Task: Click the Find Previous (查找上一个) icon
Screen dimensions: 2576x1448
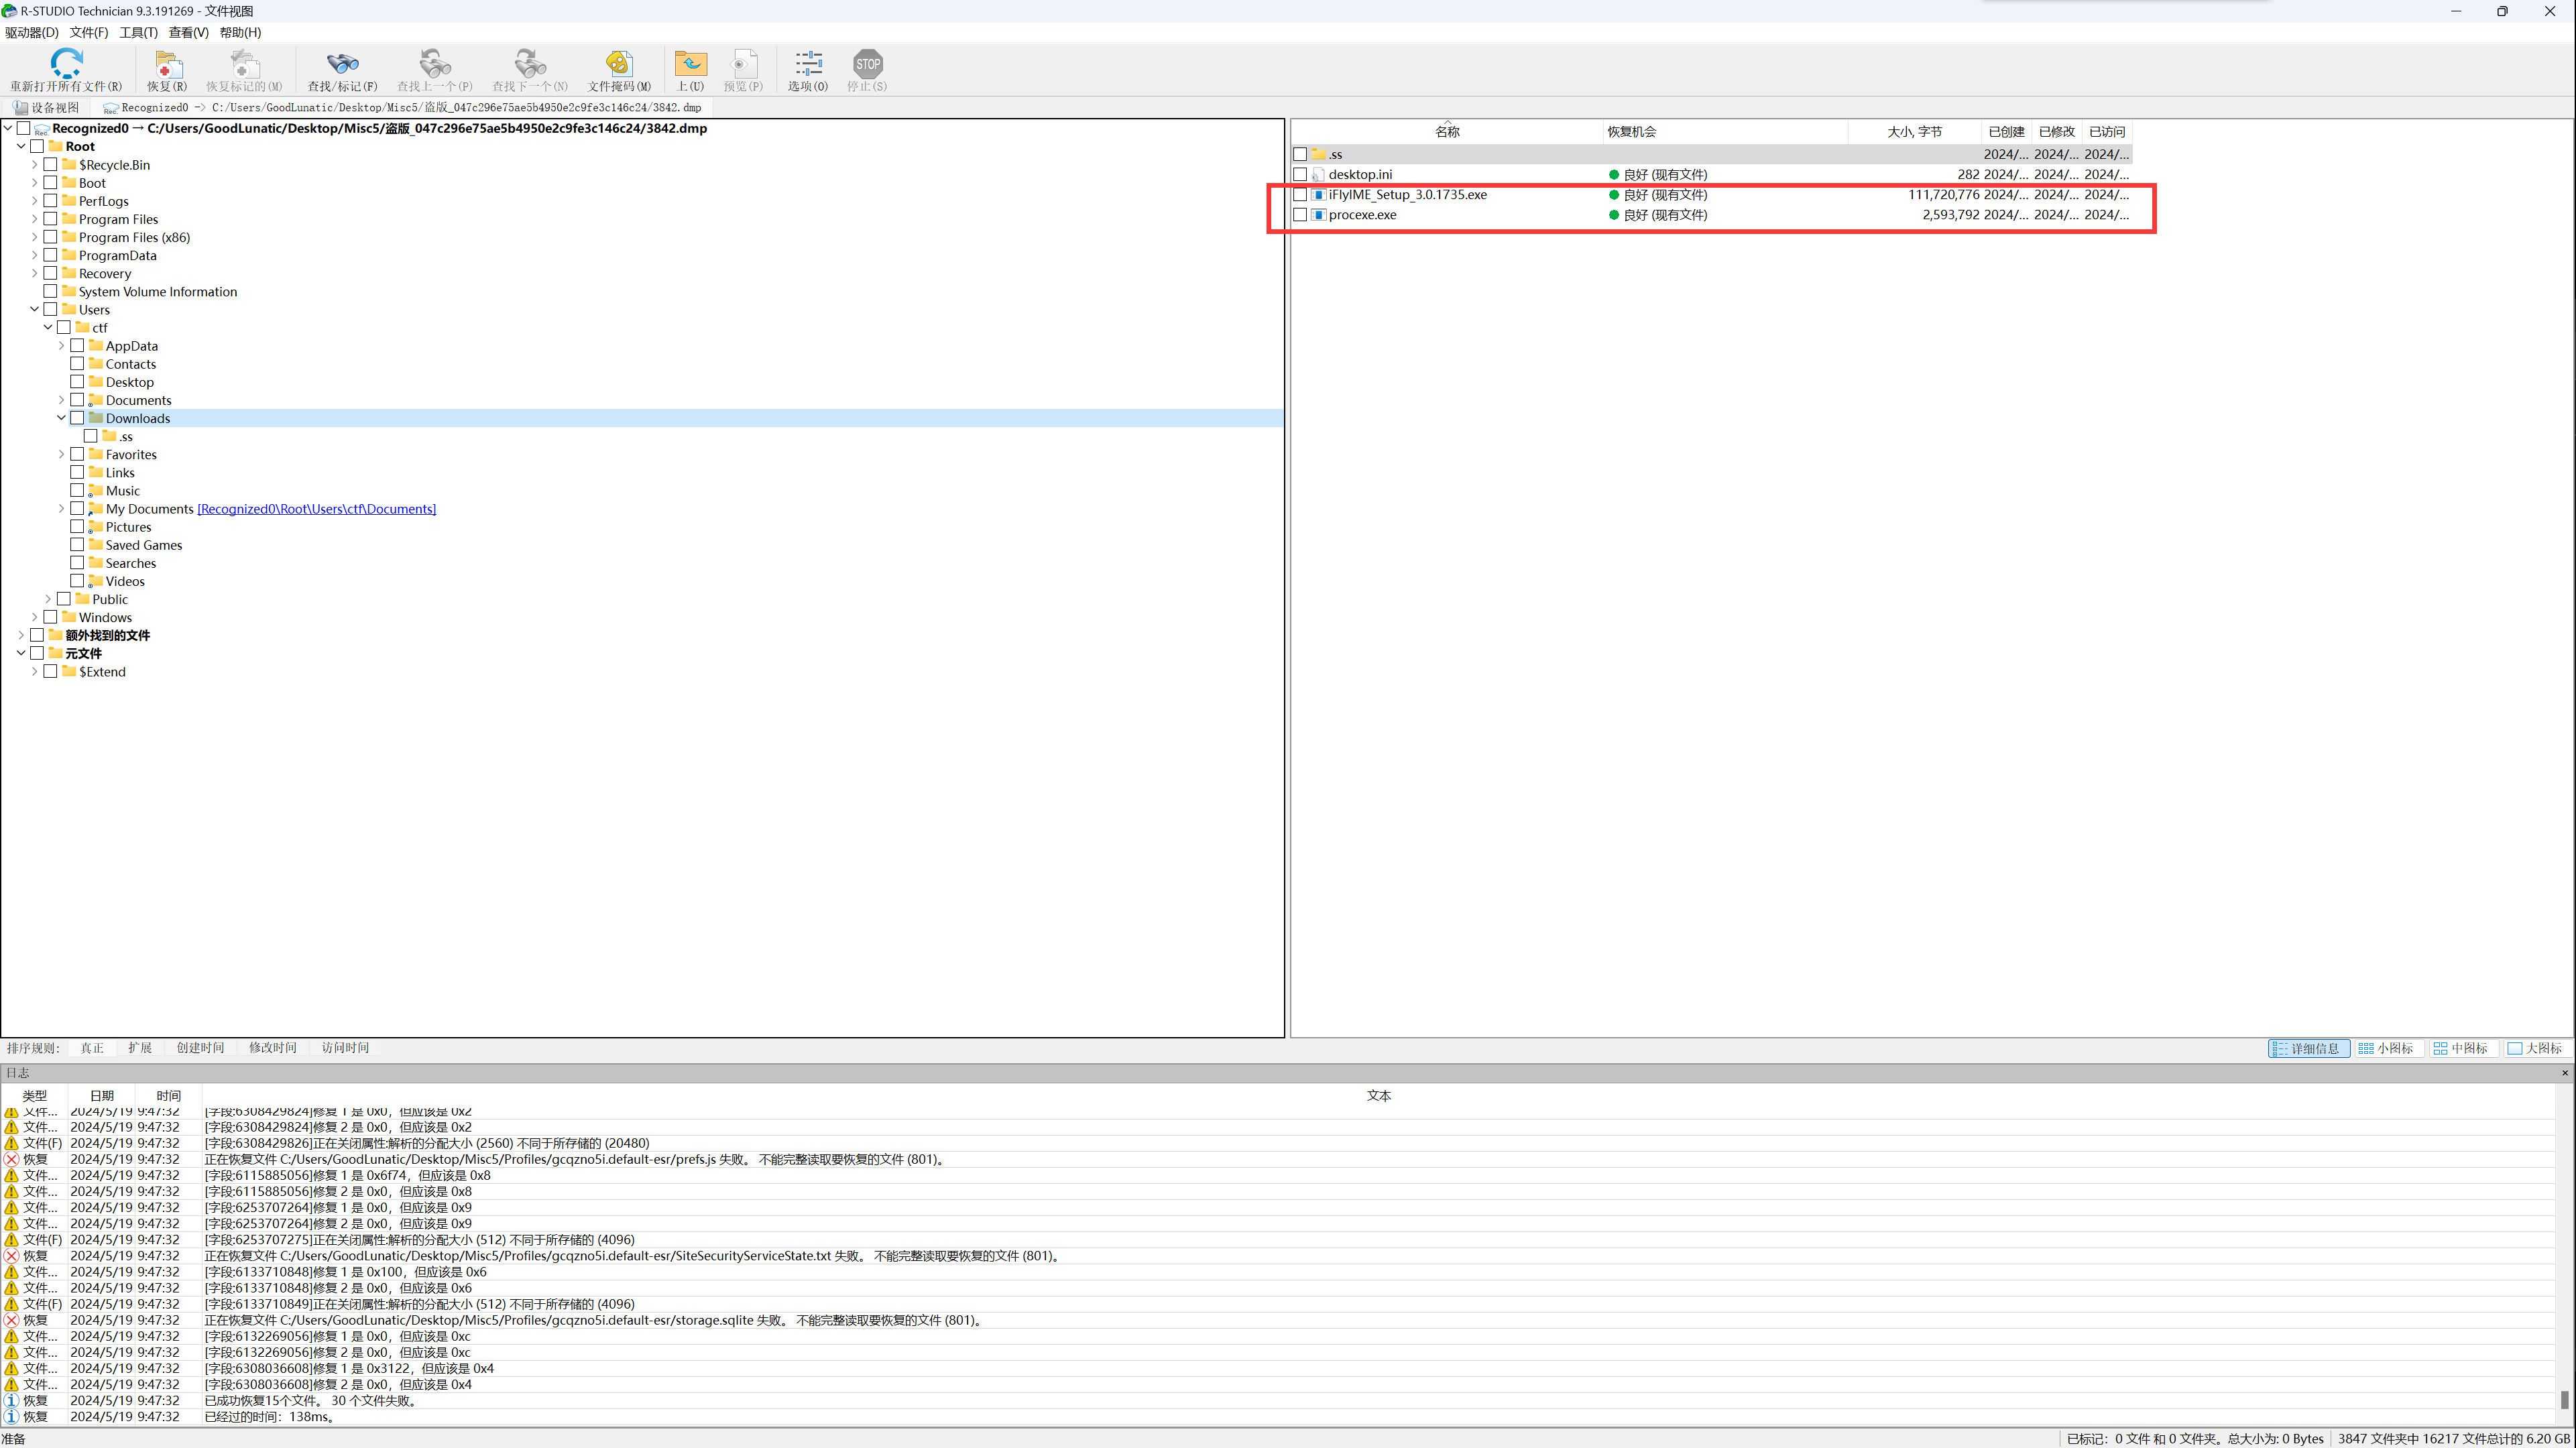Action: [x=435, y=64]
